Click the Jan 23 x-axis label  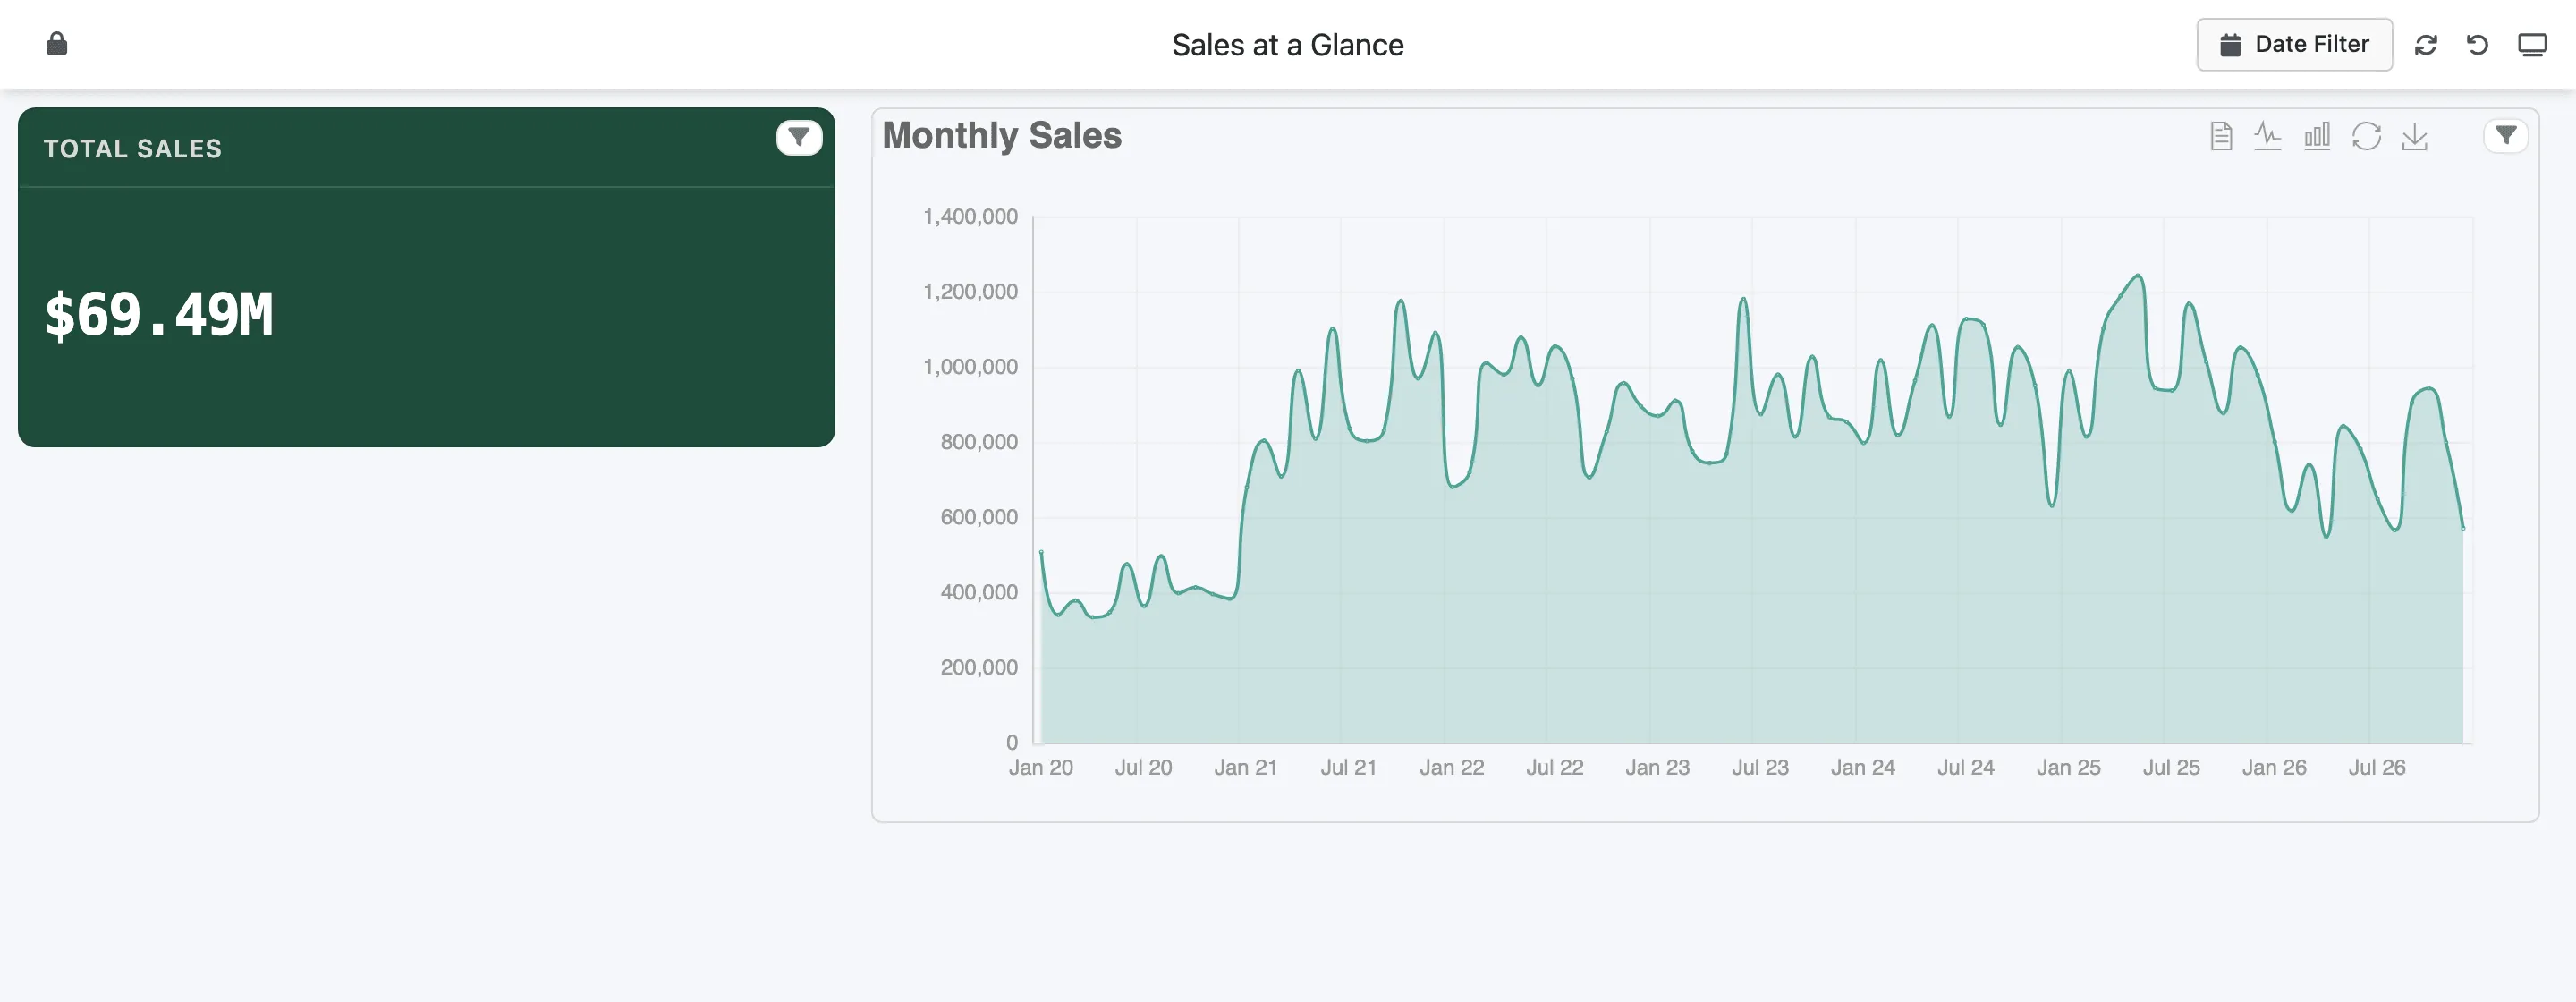[x=1658, y=767]
